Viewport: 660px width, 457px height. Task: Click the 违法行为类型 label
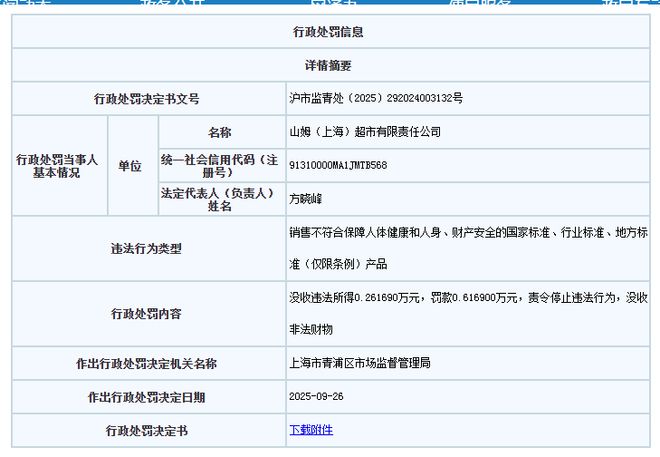pyautogui.click(x=146, y=249)
